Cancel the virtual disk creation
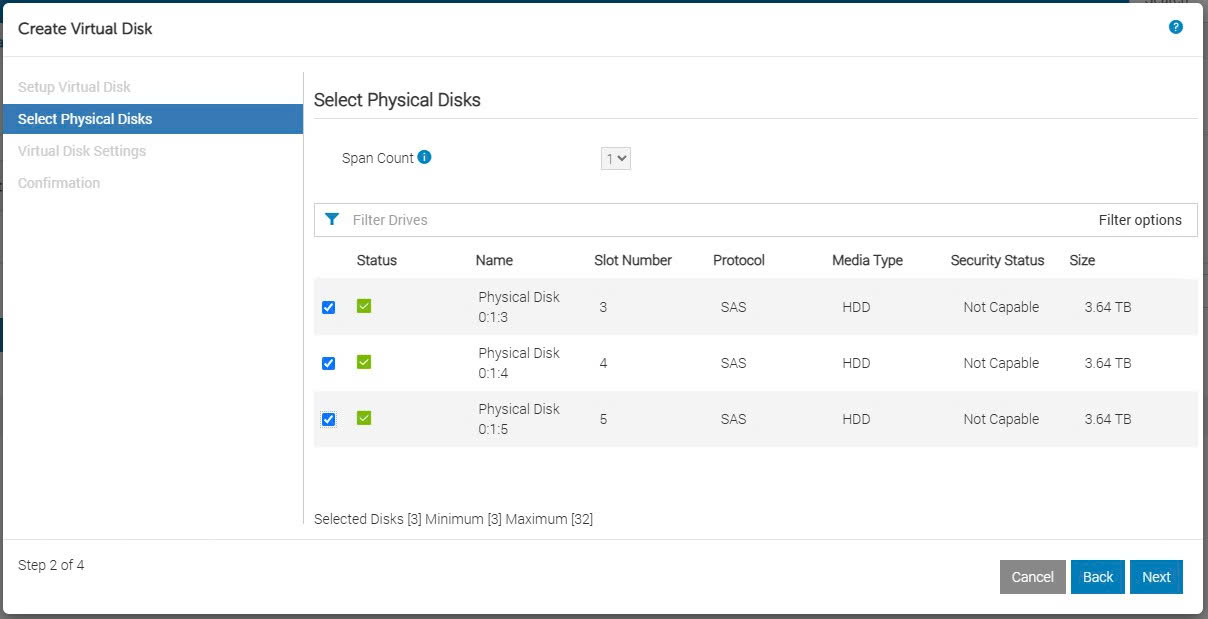This screenshot has width=1208, height=619. click(x=1032, y=577)
